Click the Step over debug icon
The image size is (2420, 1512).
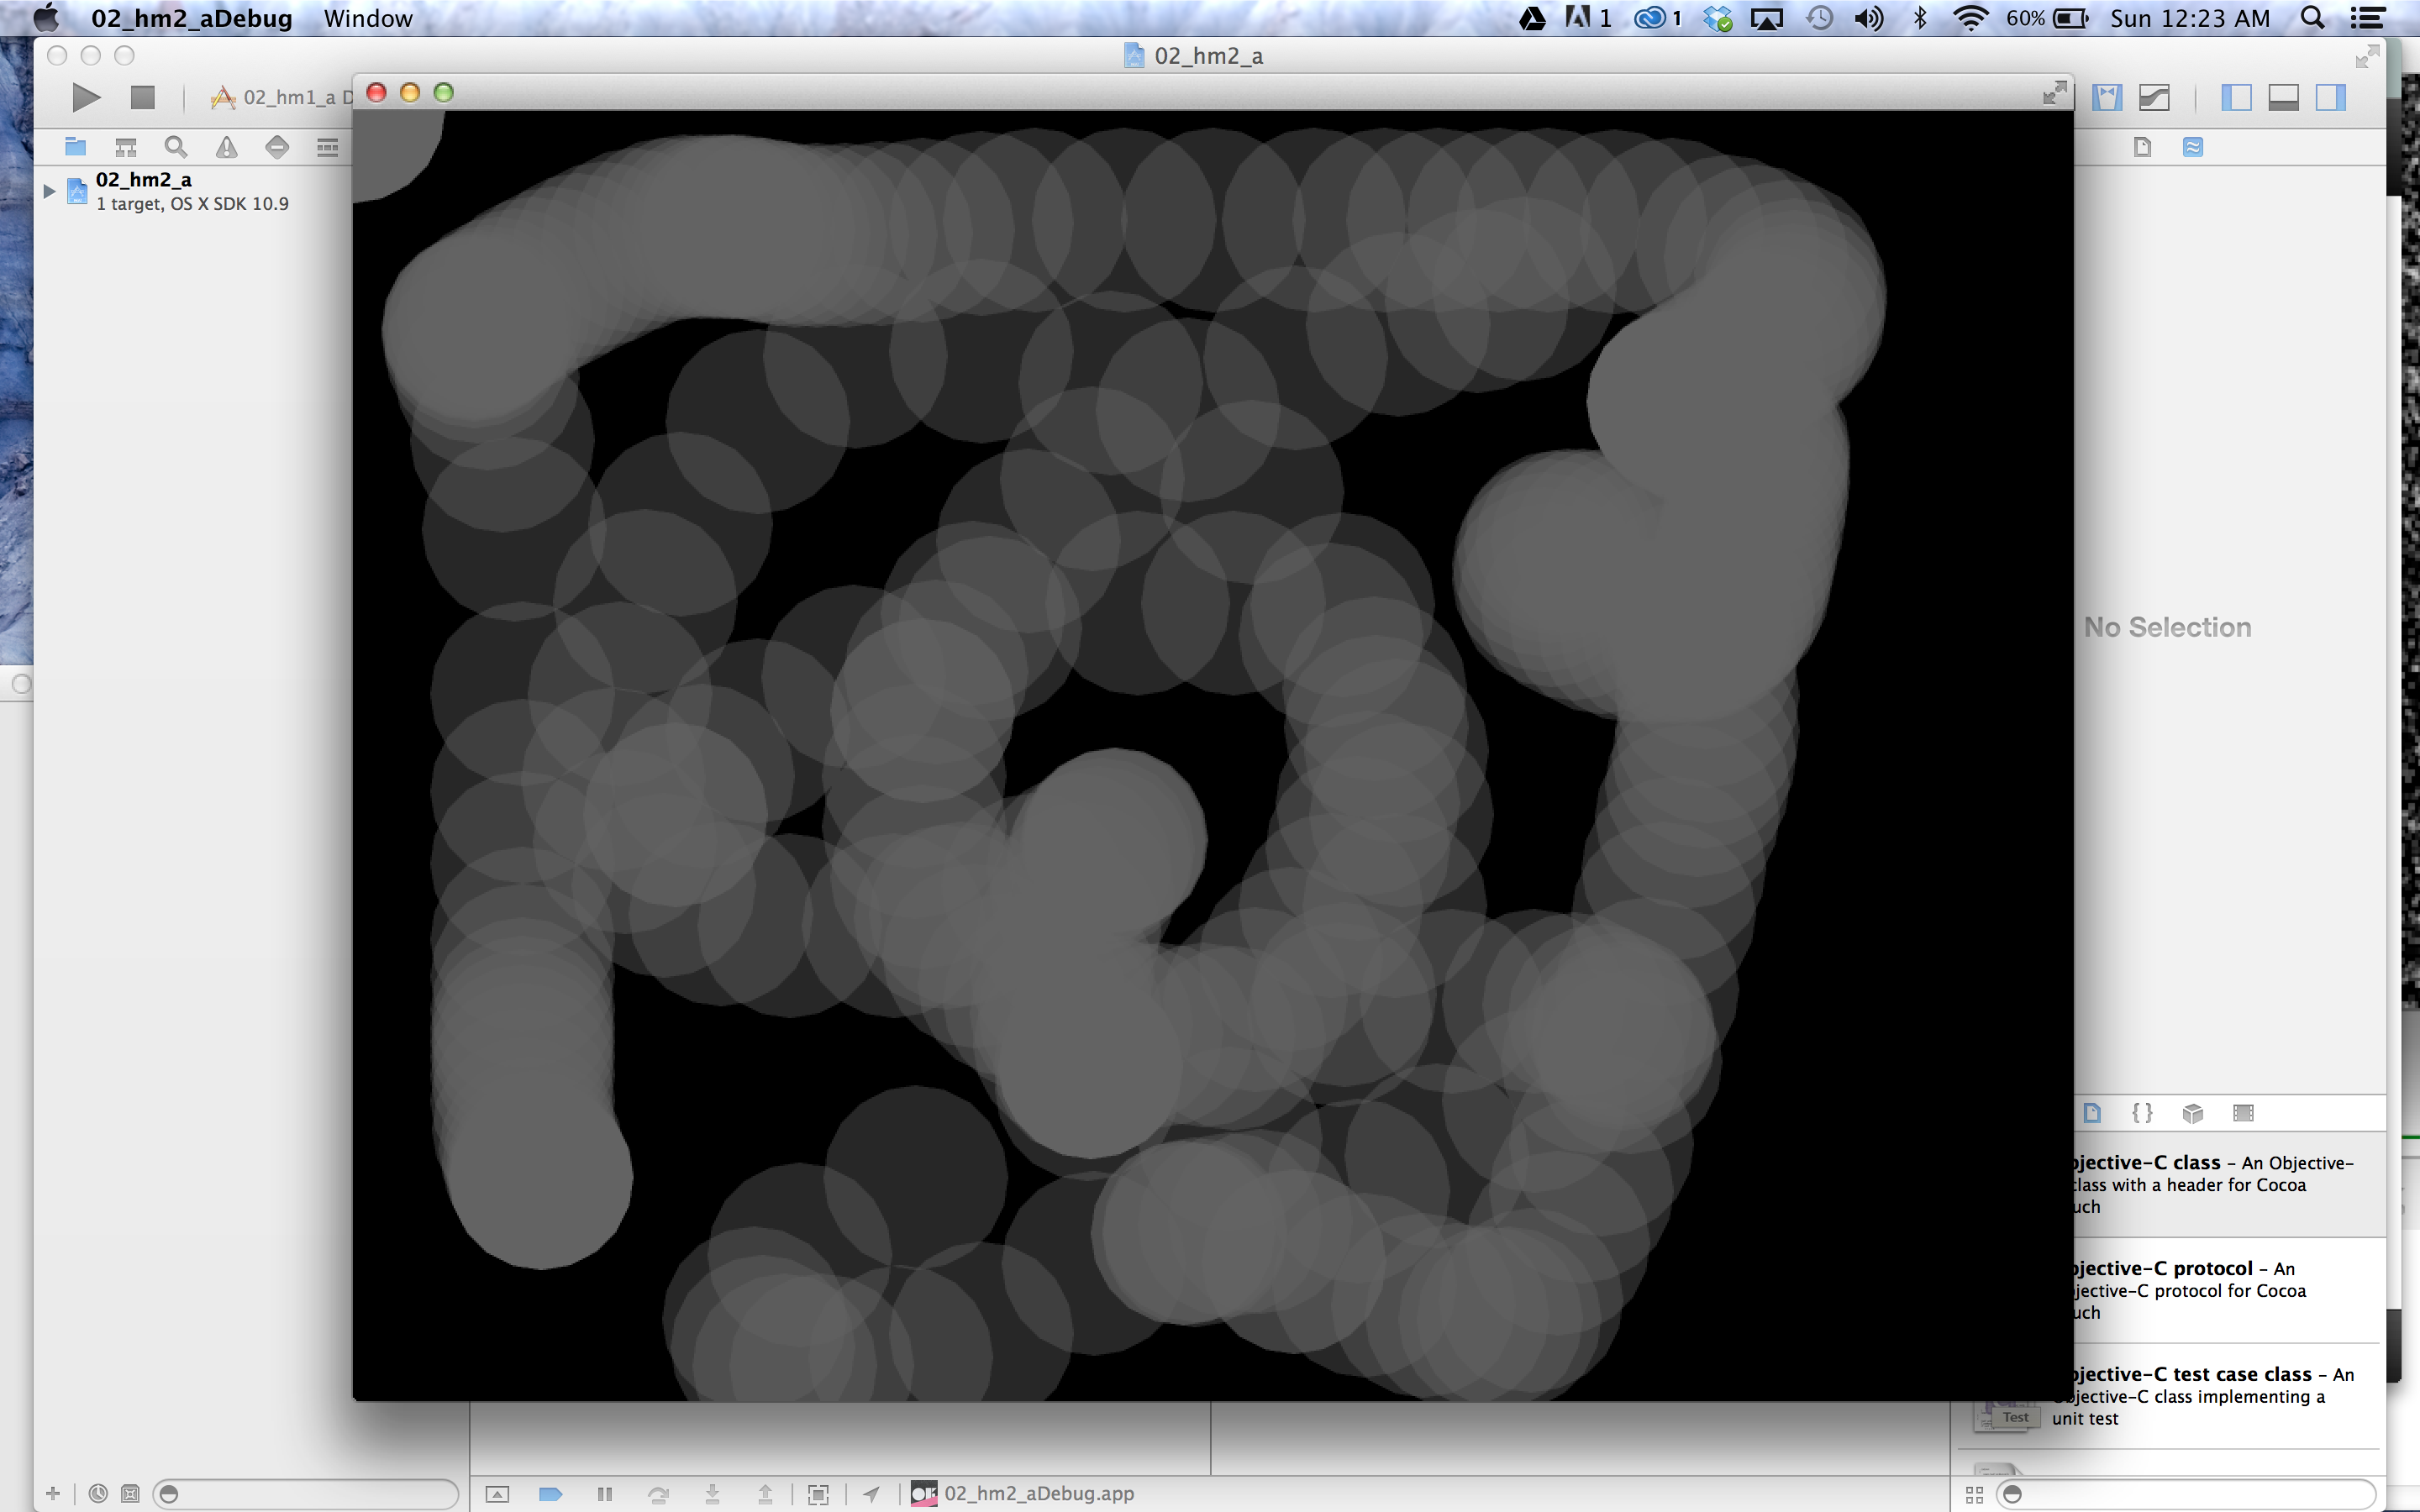[x=658, y=1493]
